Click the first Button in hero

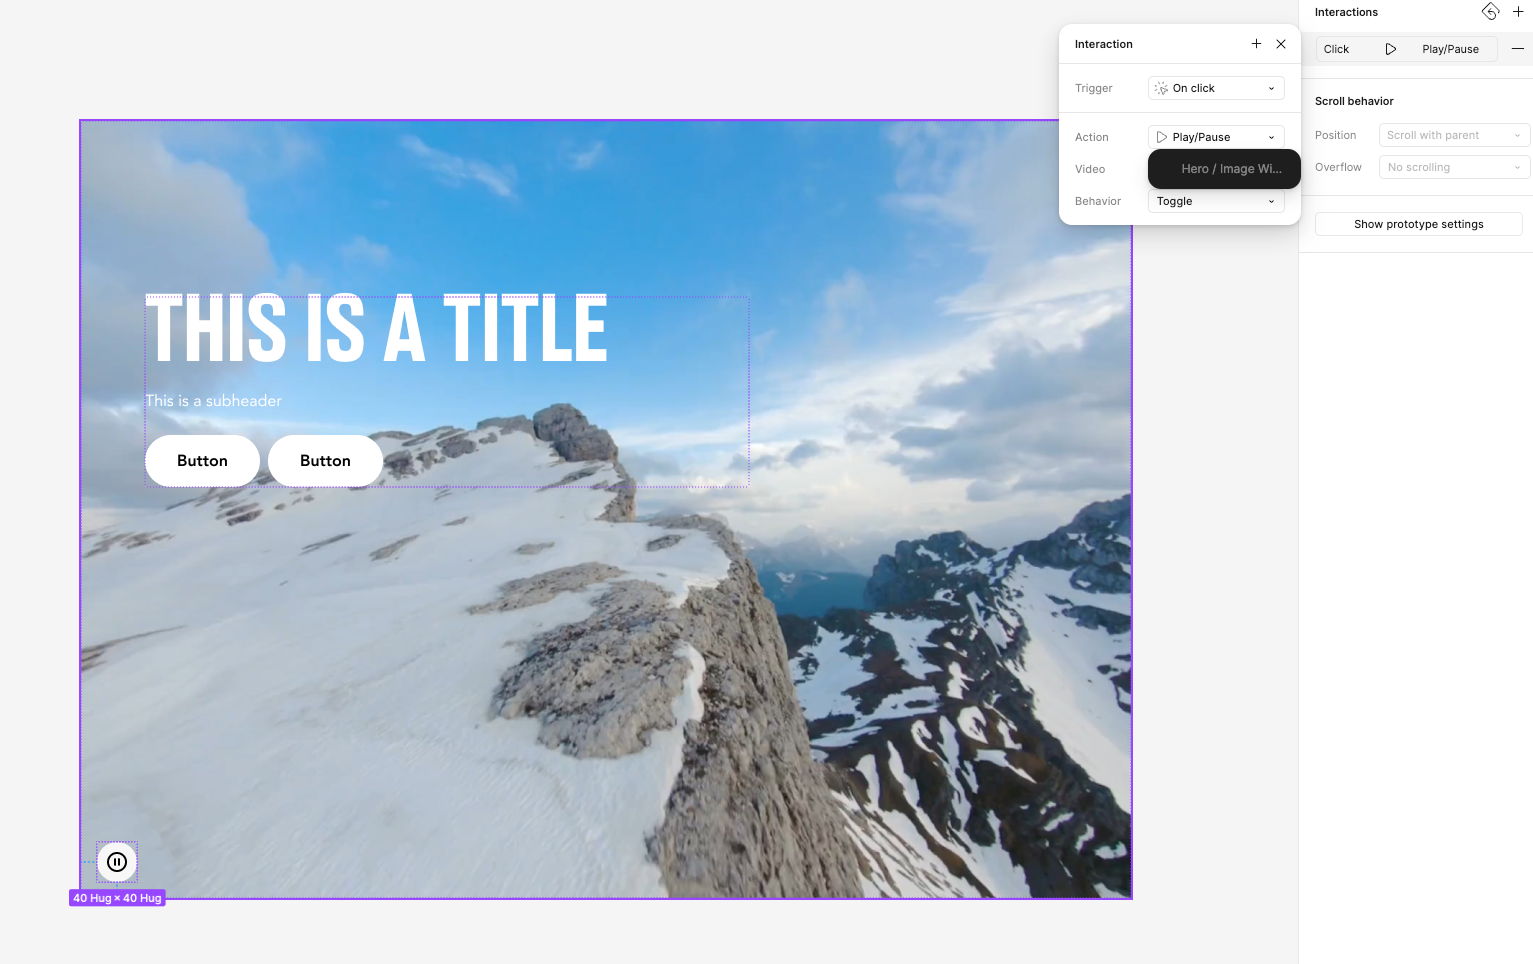pyautogui.click(x=202, y=461)
